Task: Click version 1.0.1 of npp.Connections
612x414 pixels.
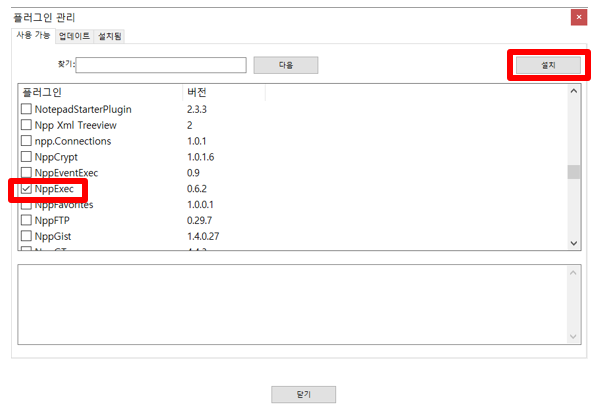Action: pos(197,141)
